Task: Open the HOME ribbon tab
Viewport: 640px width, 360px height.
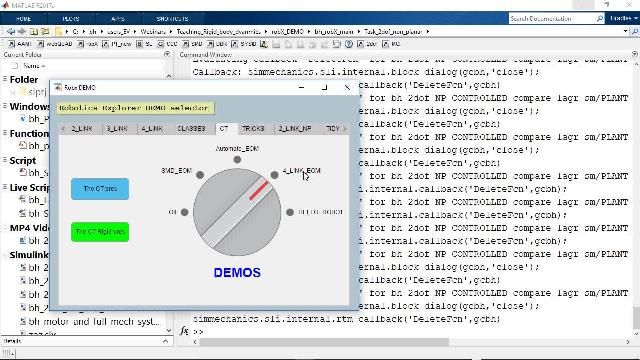Action: (24, 19)
